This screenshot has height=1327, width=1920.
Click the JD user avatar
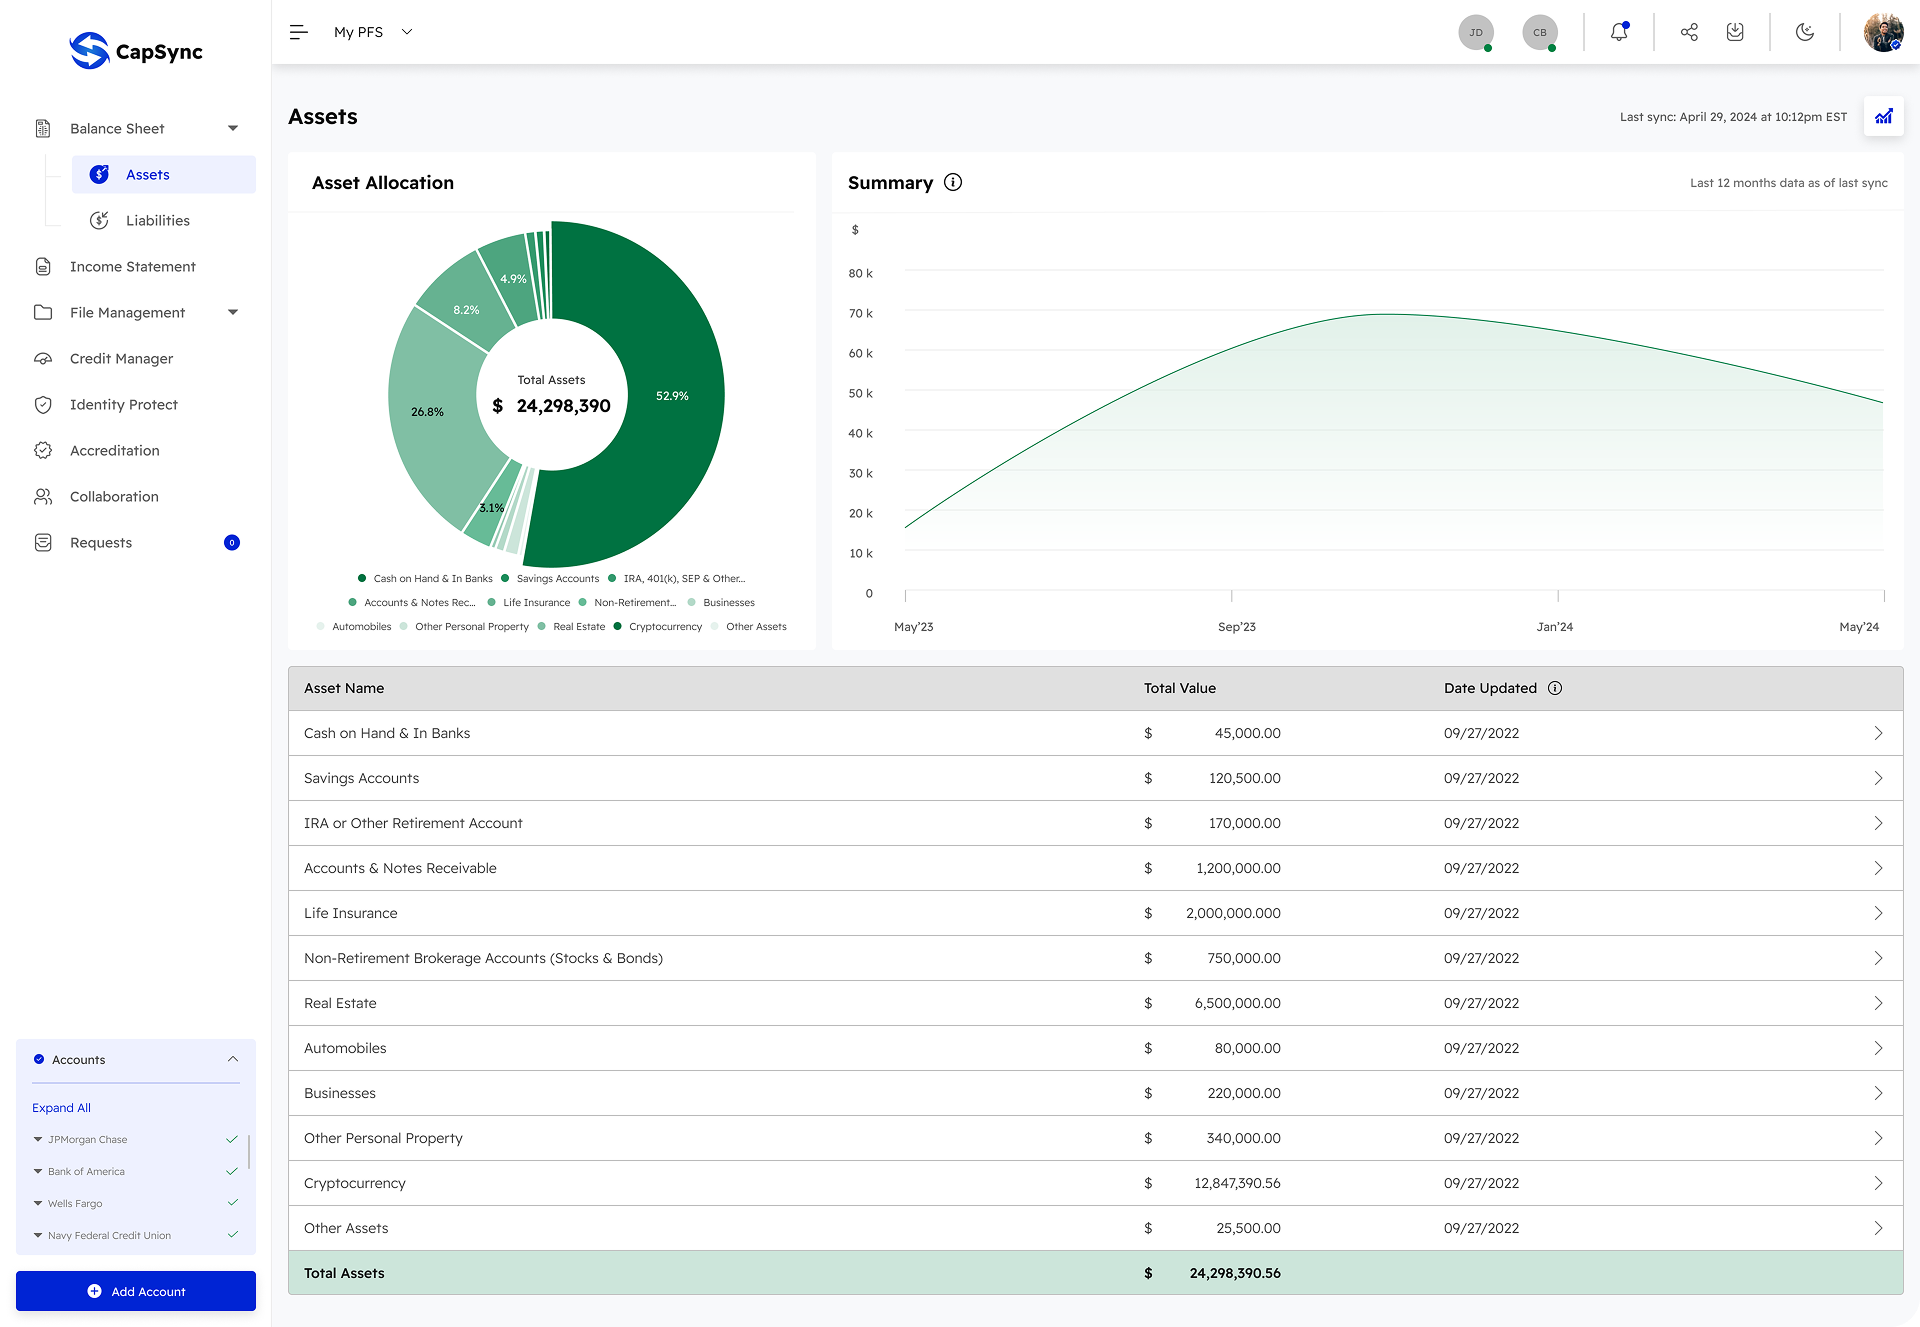coord(1476,32)
